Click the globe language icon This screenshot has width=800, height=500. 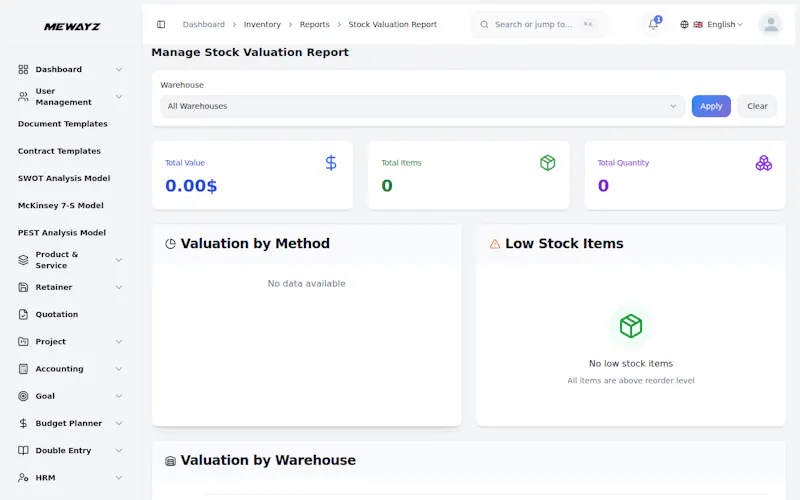pos(684,24)
